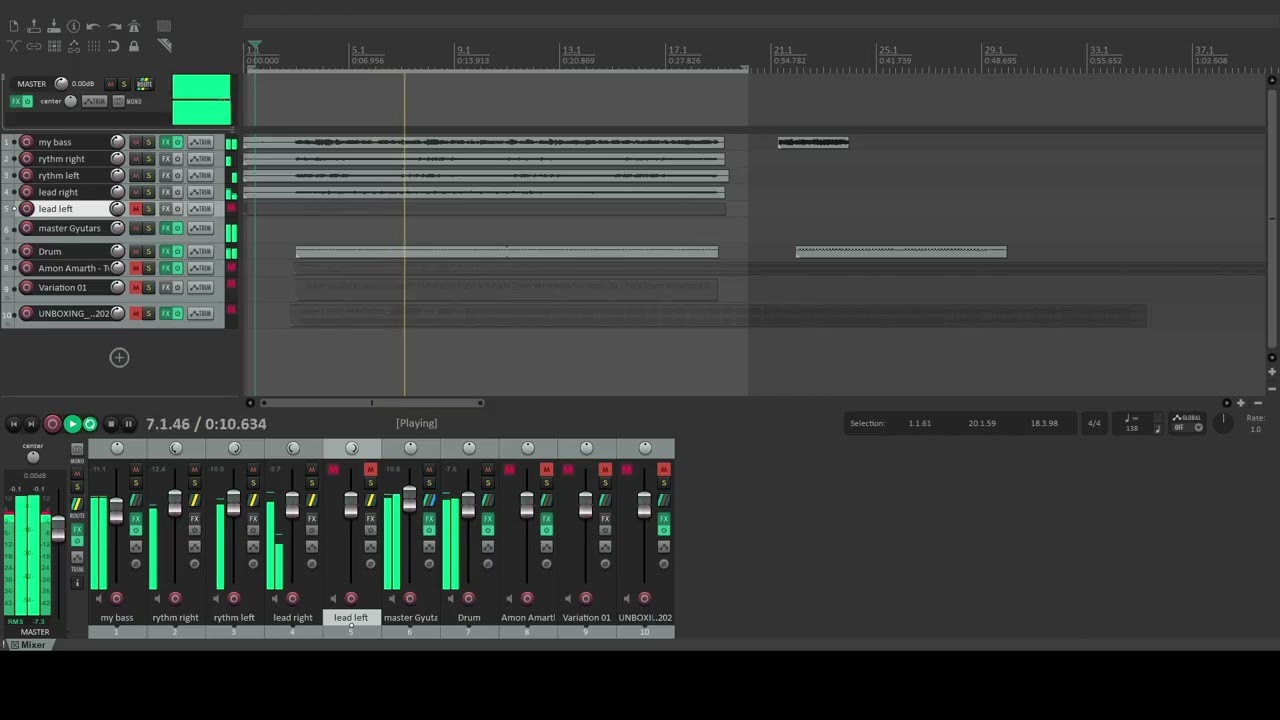The width and height of the screenshot is (1280, 720).
Task: Open TRIM envelope on rythm right track
Action: pos(201,159)
